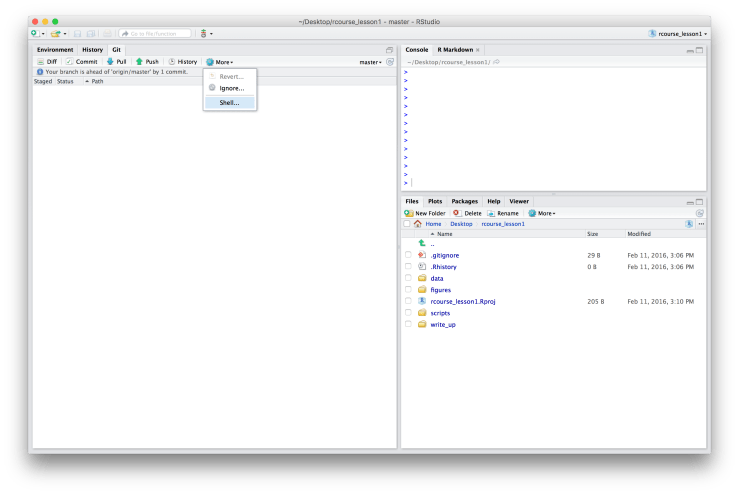
Task: Close the R Markdown tab
Action: tap(477, 50)
